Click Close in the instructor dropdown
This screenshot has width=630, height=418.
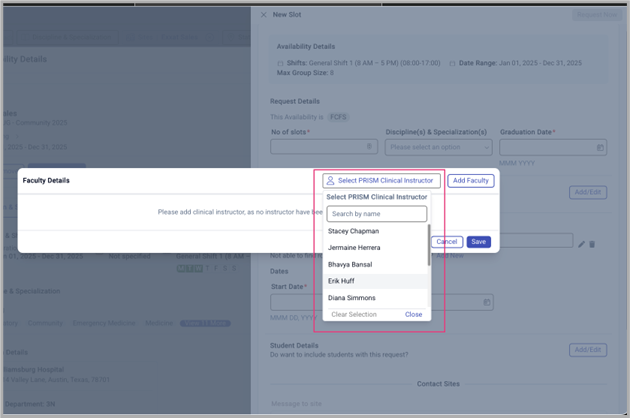coord(413,314)
